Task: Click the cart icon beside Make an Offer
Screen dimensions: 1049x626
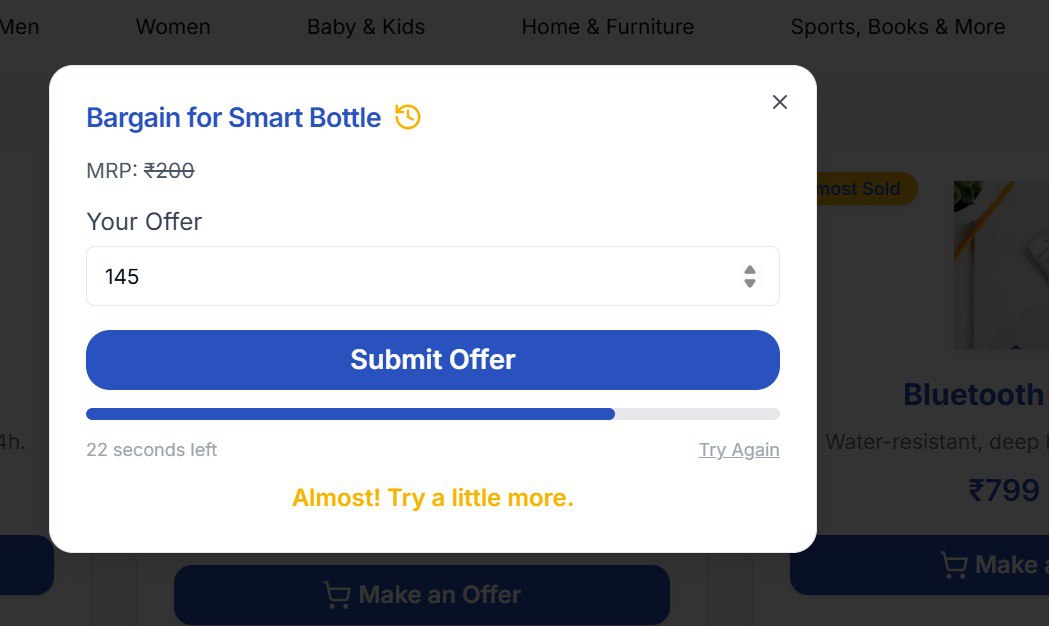Action: click(x=337, y=596)
